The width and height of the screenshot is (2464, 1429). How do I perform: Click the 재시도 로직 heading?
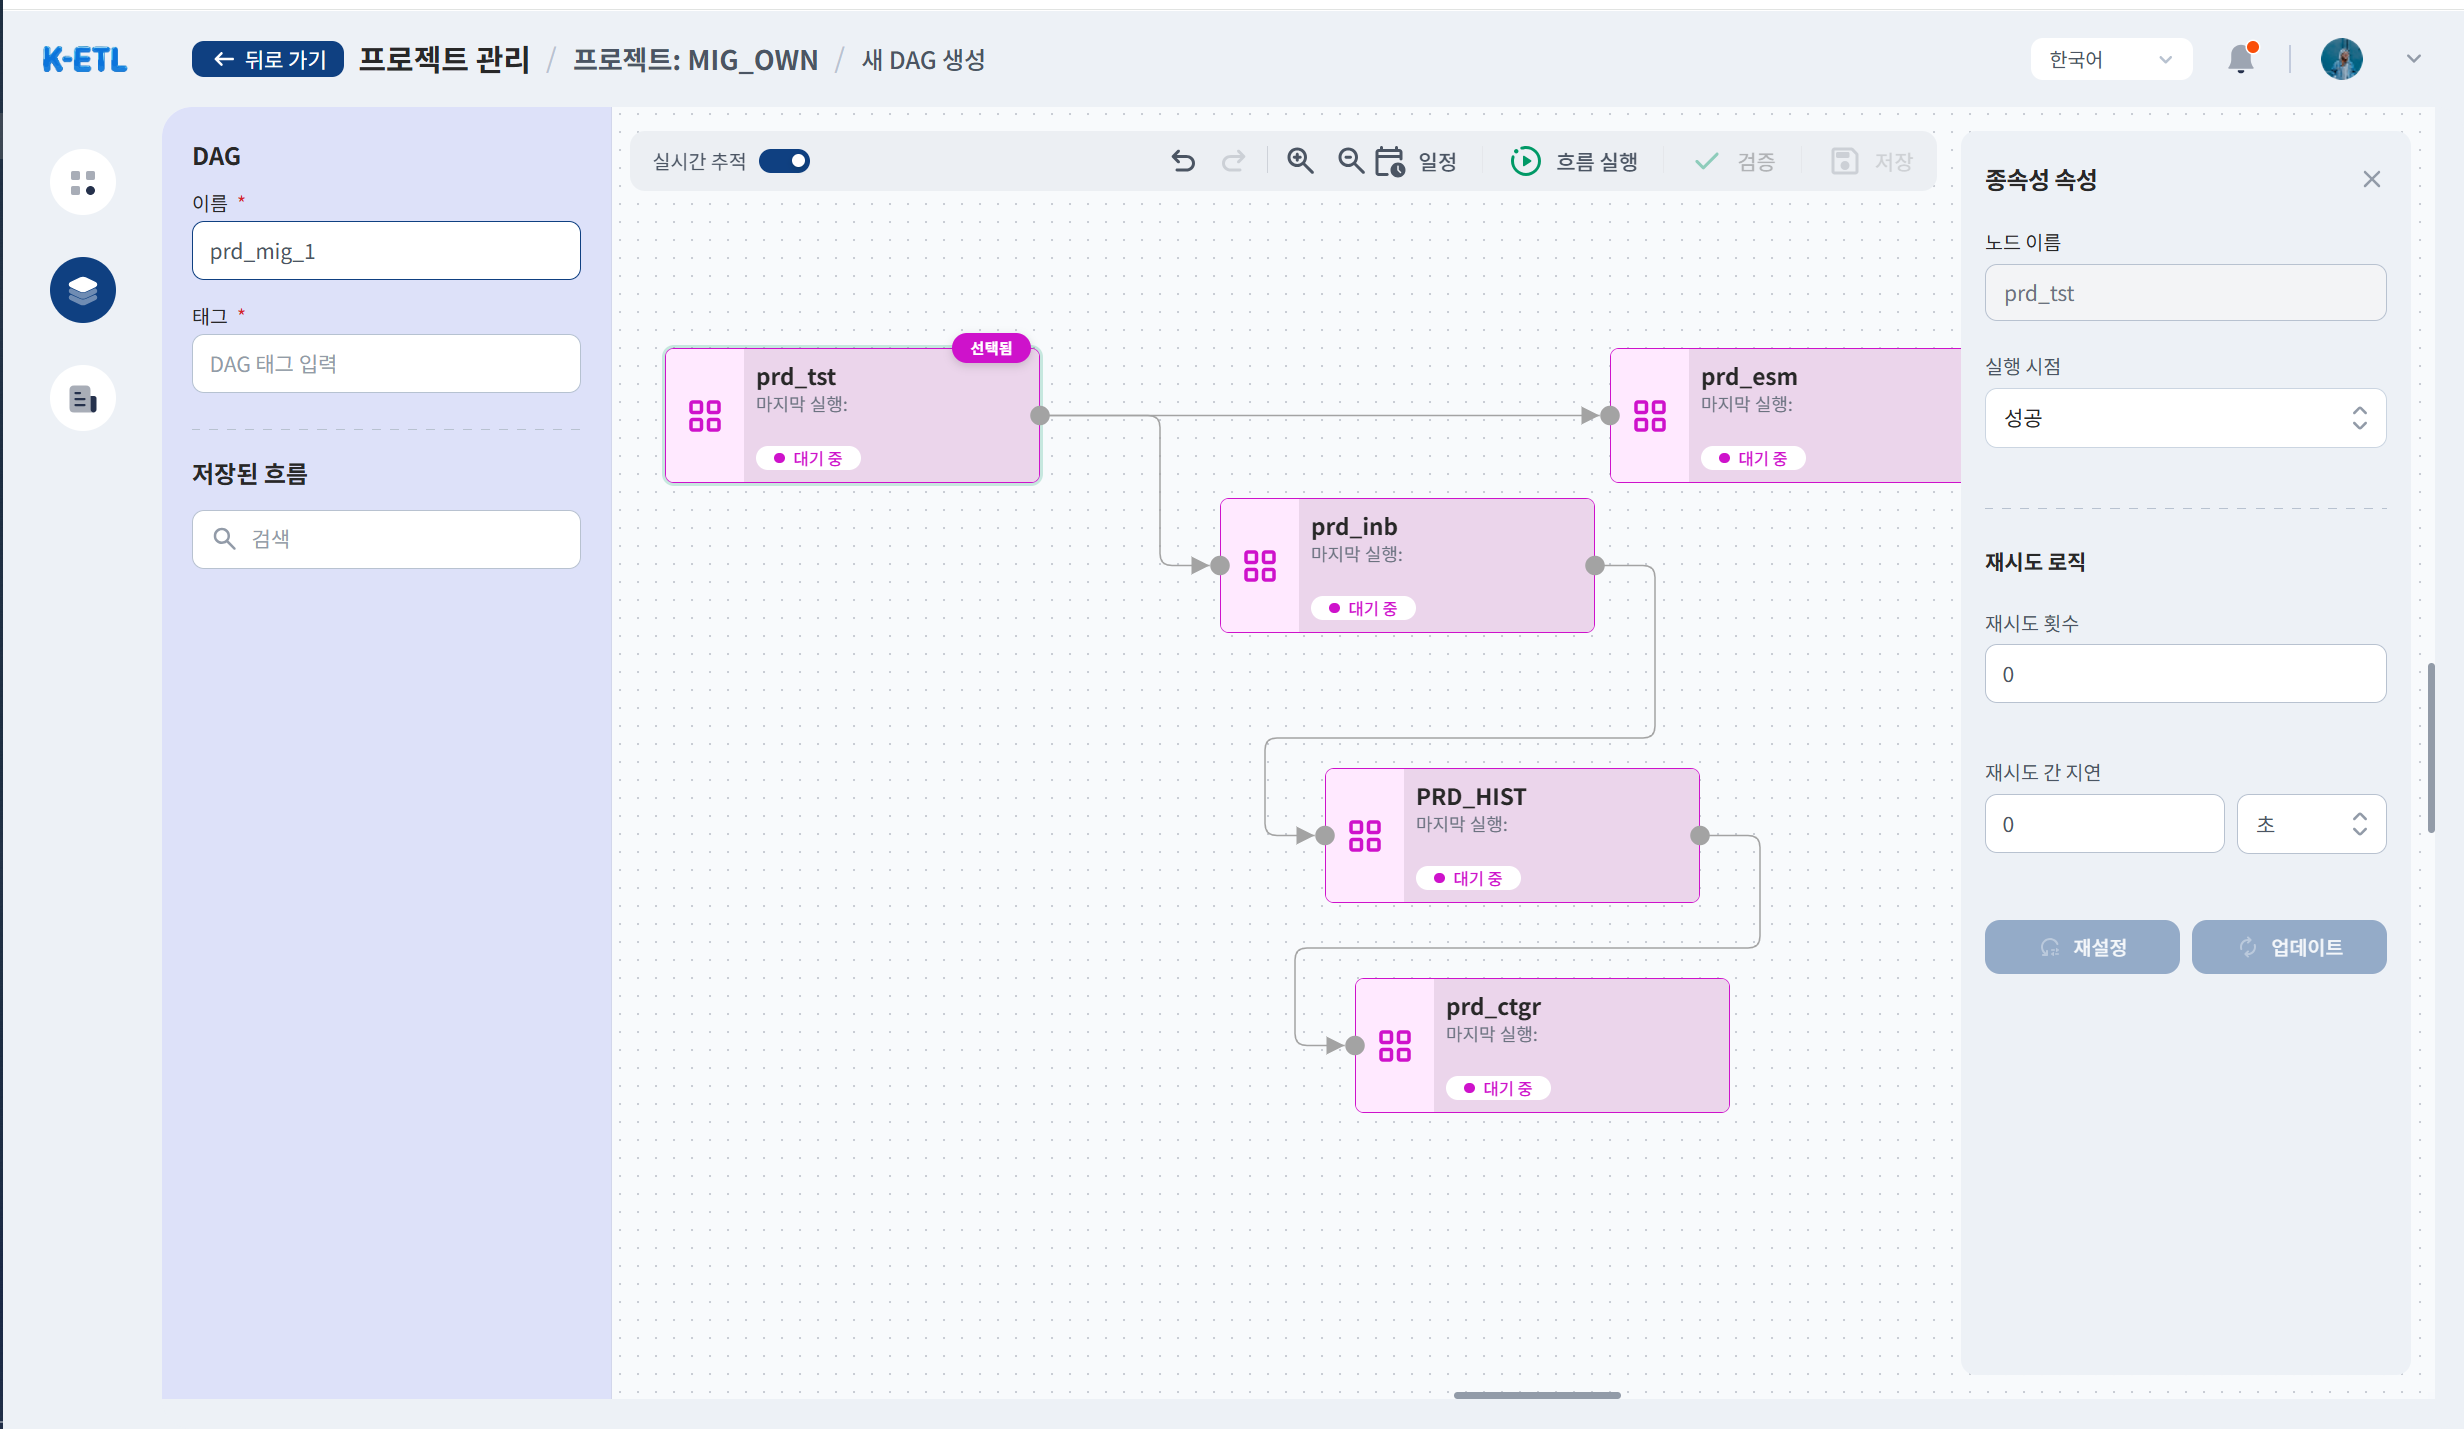(2035, 562)
